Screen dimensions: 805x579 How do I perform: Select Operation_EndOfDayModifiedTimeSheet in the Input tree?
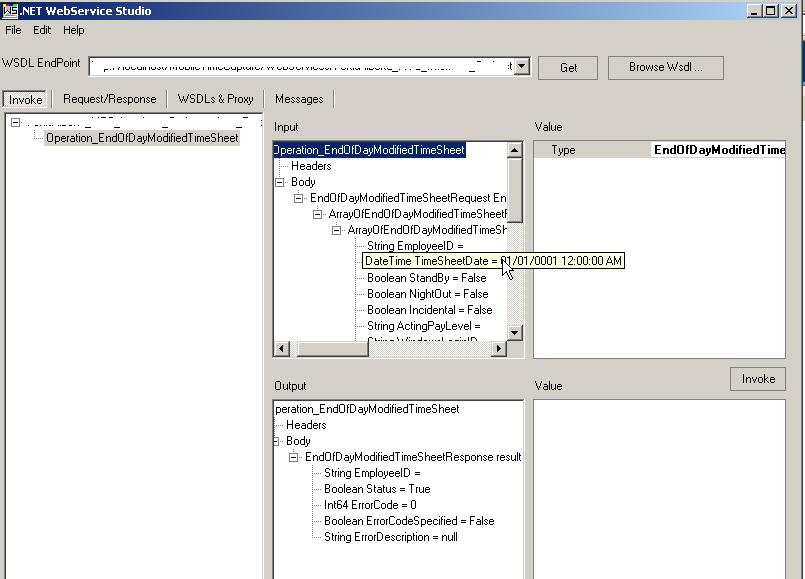tap(369, 150)
